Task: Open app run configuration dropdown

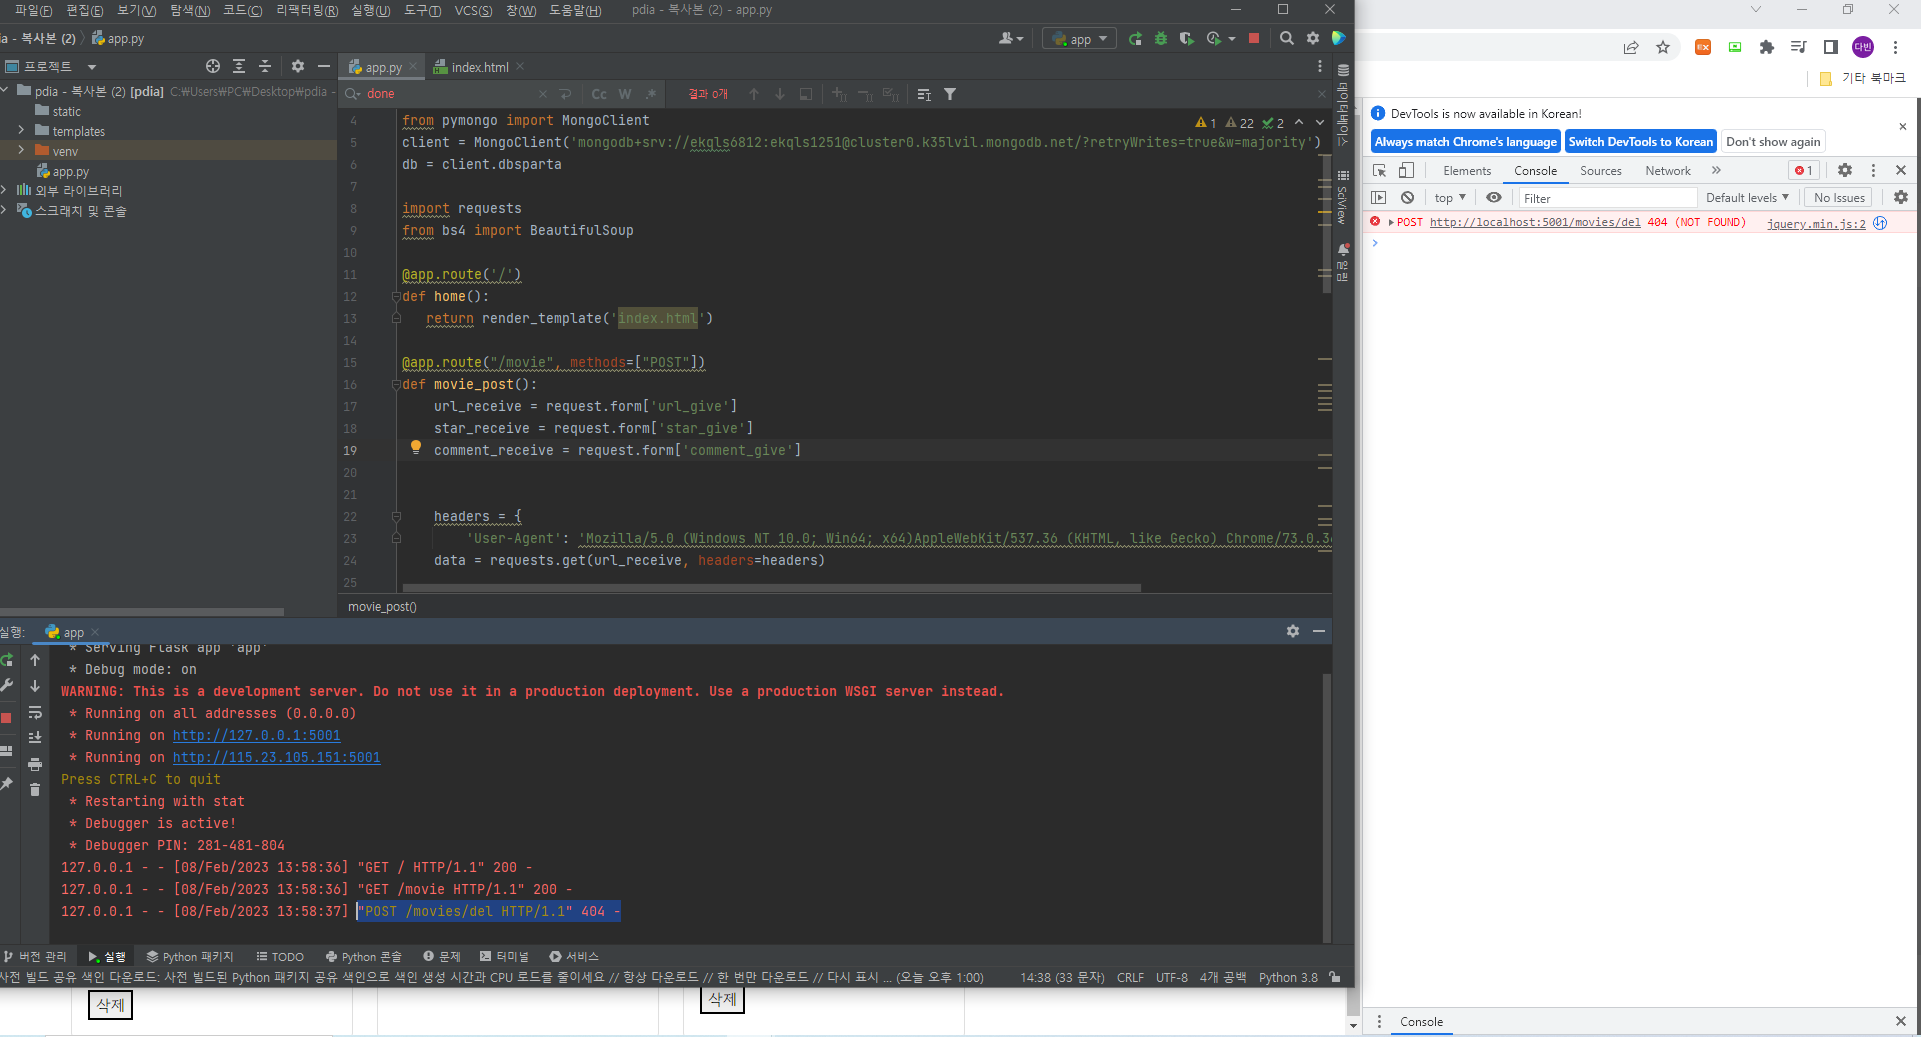Action: point(1080,39)
